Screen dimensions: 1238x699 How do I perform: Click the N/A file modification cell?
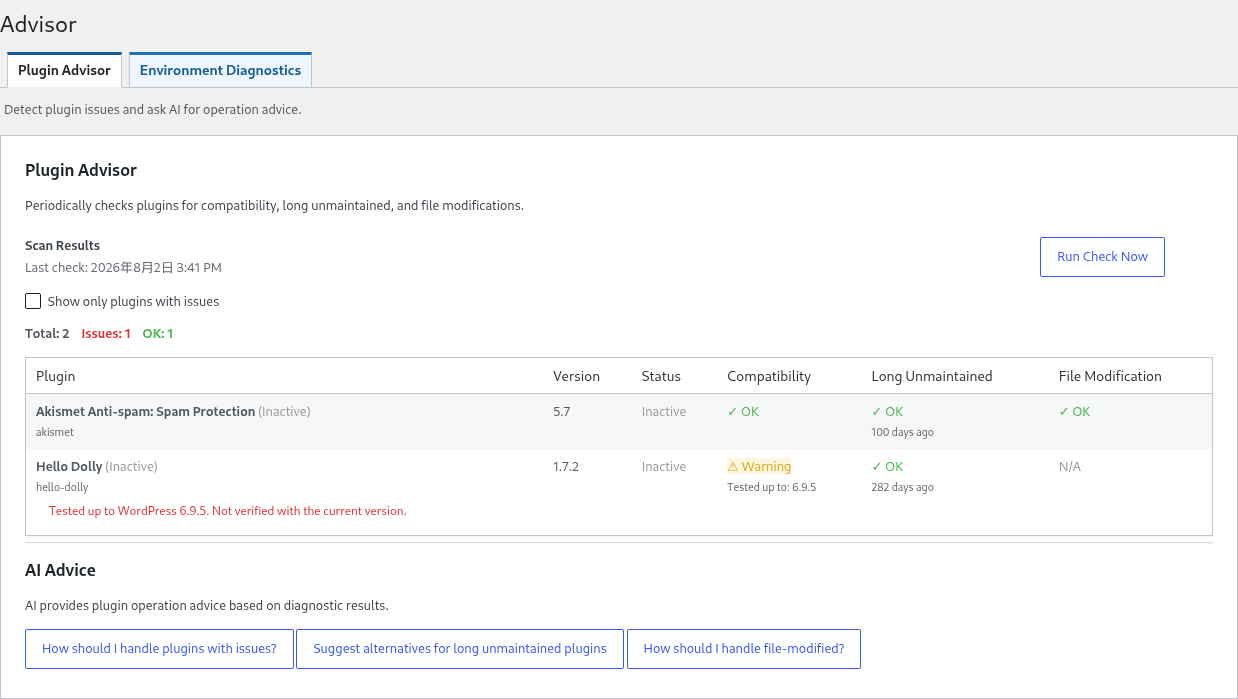pos(1070,467)
